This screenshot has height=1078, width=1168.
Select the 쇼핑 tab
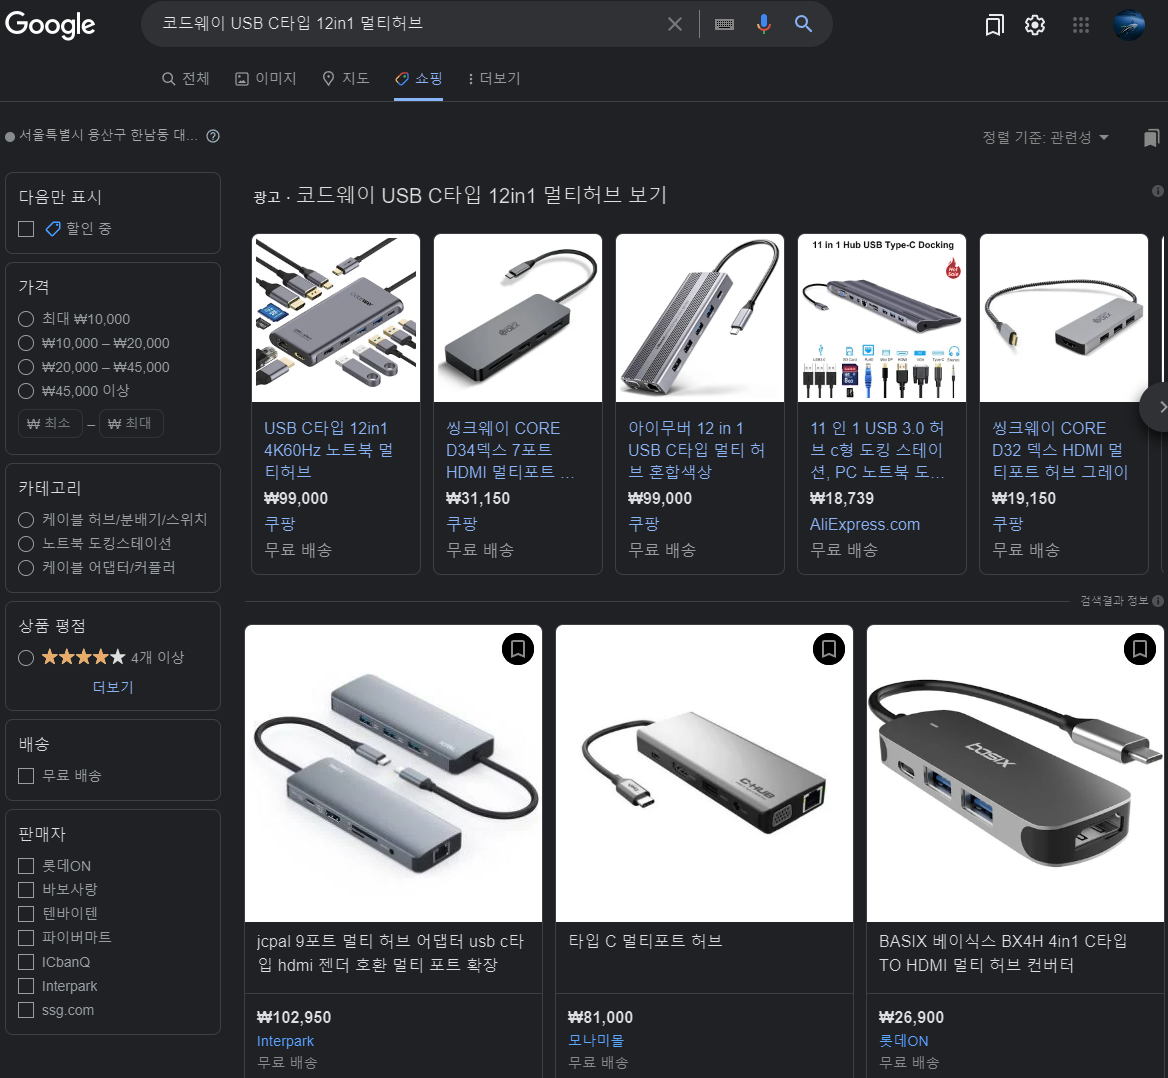tap(419, 78)
